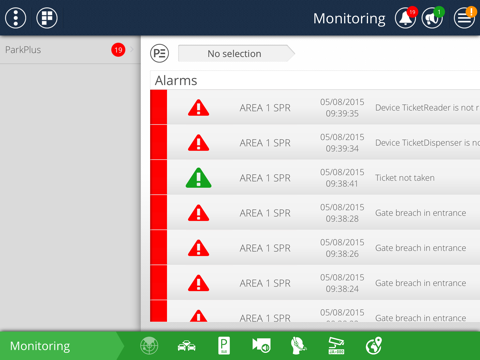Screen dimensions: 480x360
Task: Click the PE parking list icon
Action: pos(159,53)
